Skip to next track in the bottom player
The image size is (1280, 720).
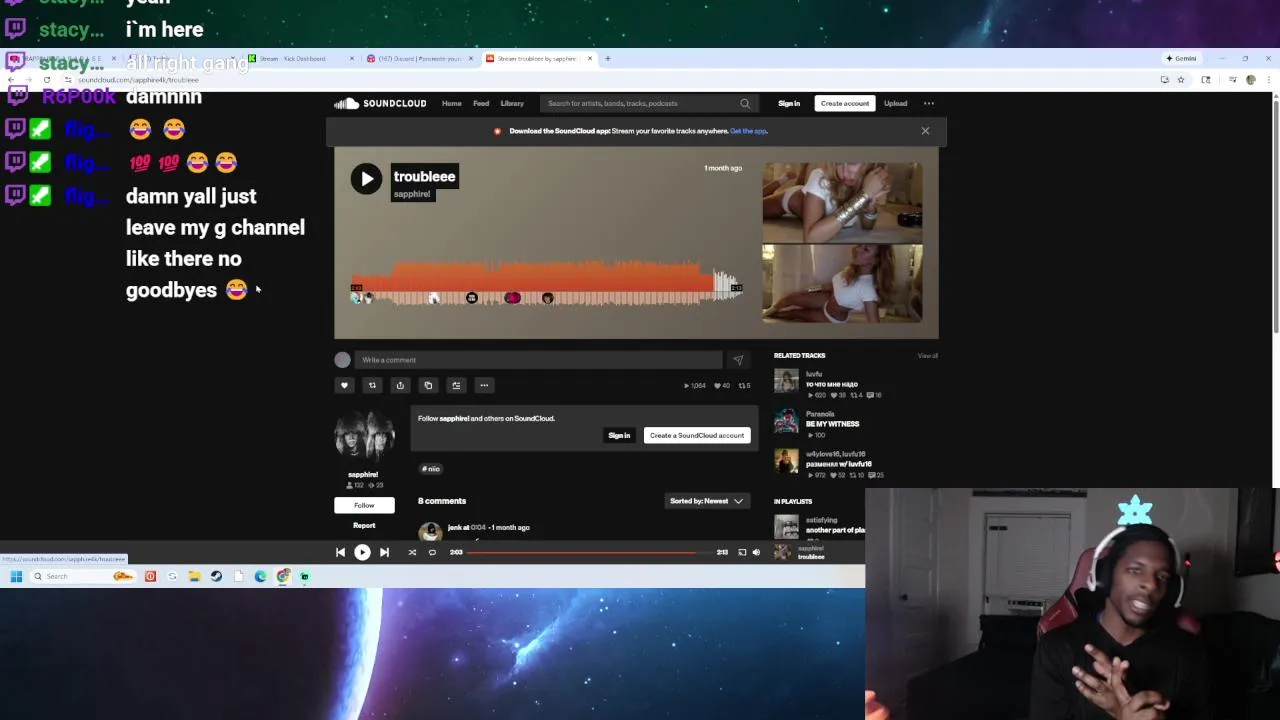(x=384, y=552)
